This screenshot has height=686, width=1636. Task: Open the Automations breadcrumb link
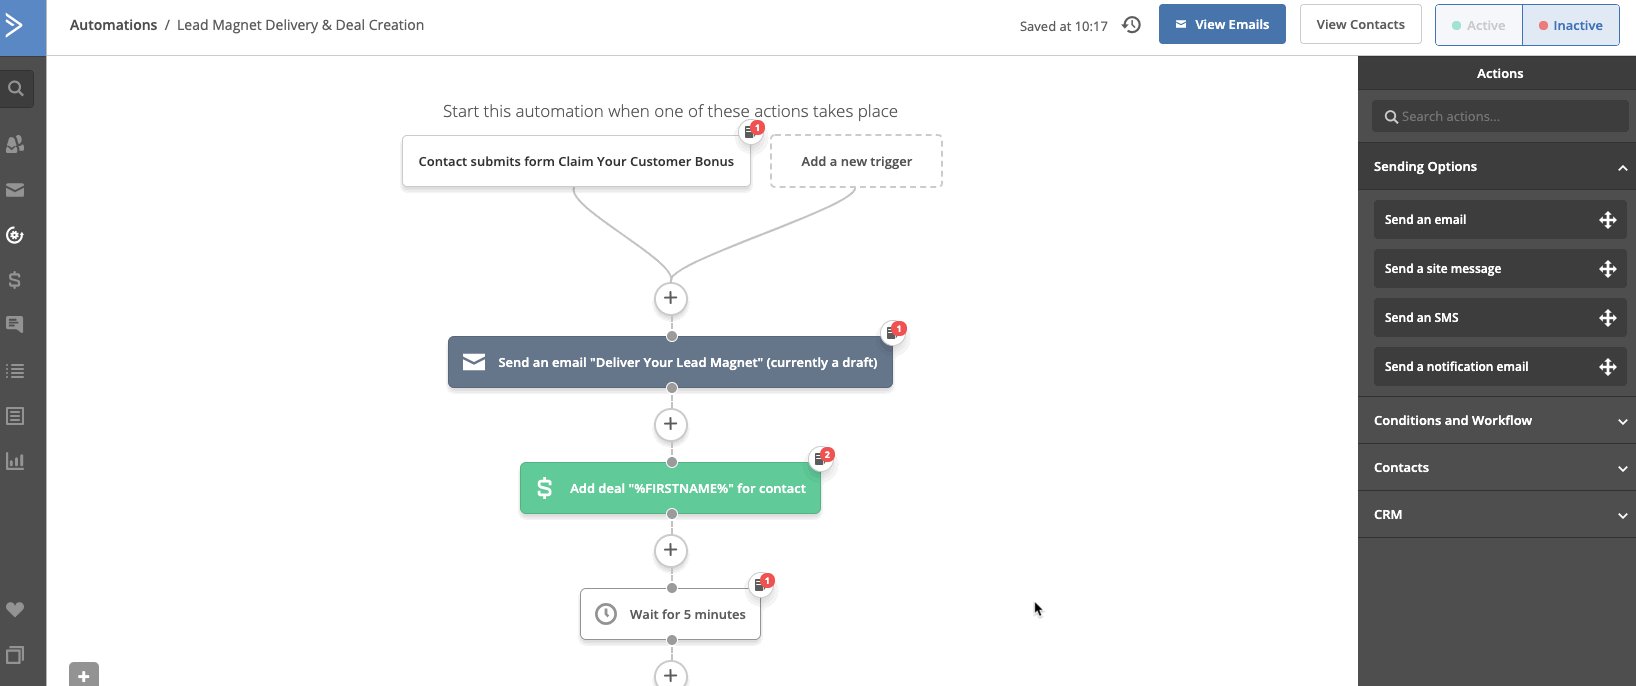(x=113, y=25)
